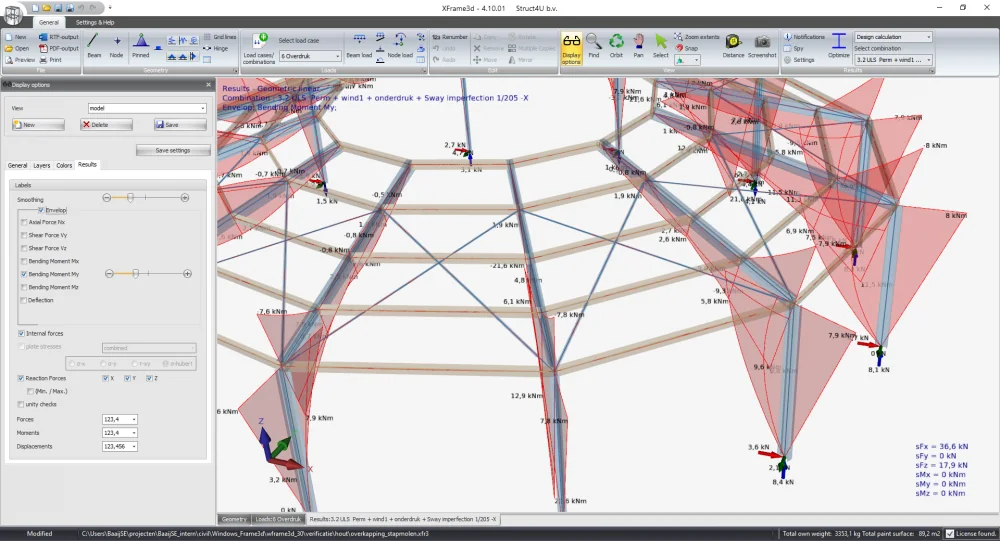This screenshot has width=1000, height=541.
Task: Click the Find magnifier icon
Action: [x=594, y=46]
